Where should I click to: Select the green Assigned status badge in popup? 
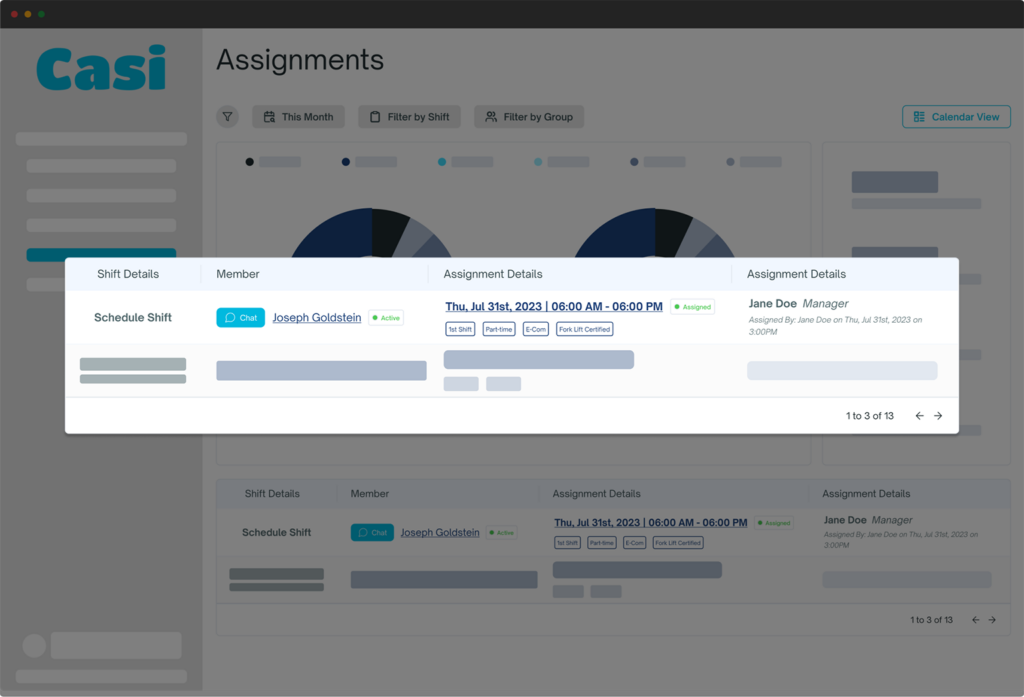[692, 307]
